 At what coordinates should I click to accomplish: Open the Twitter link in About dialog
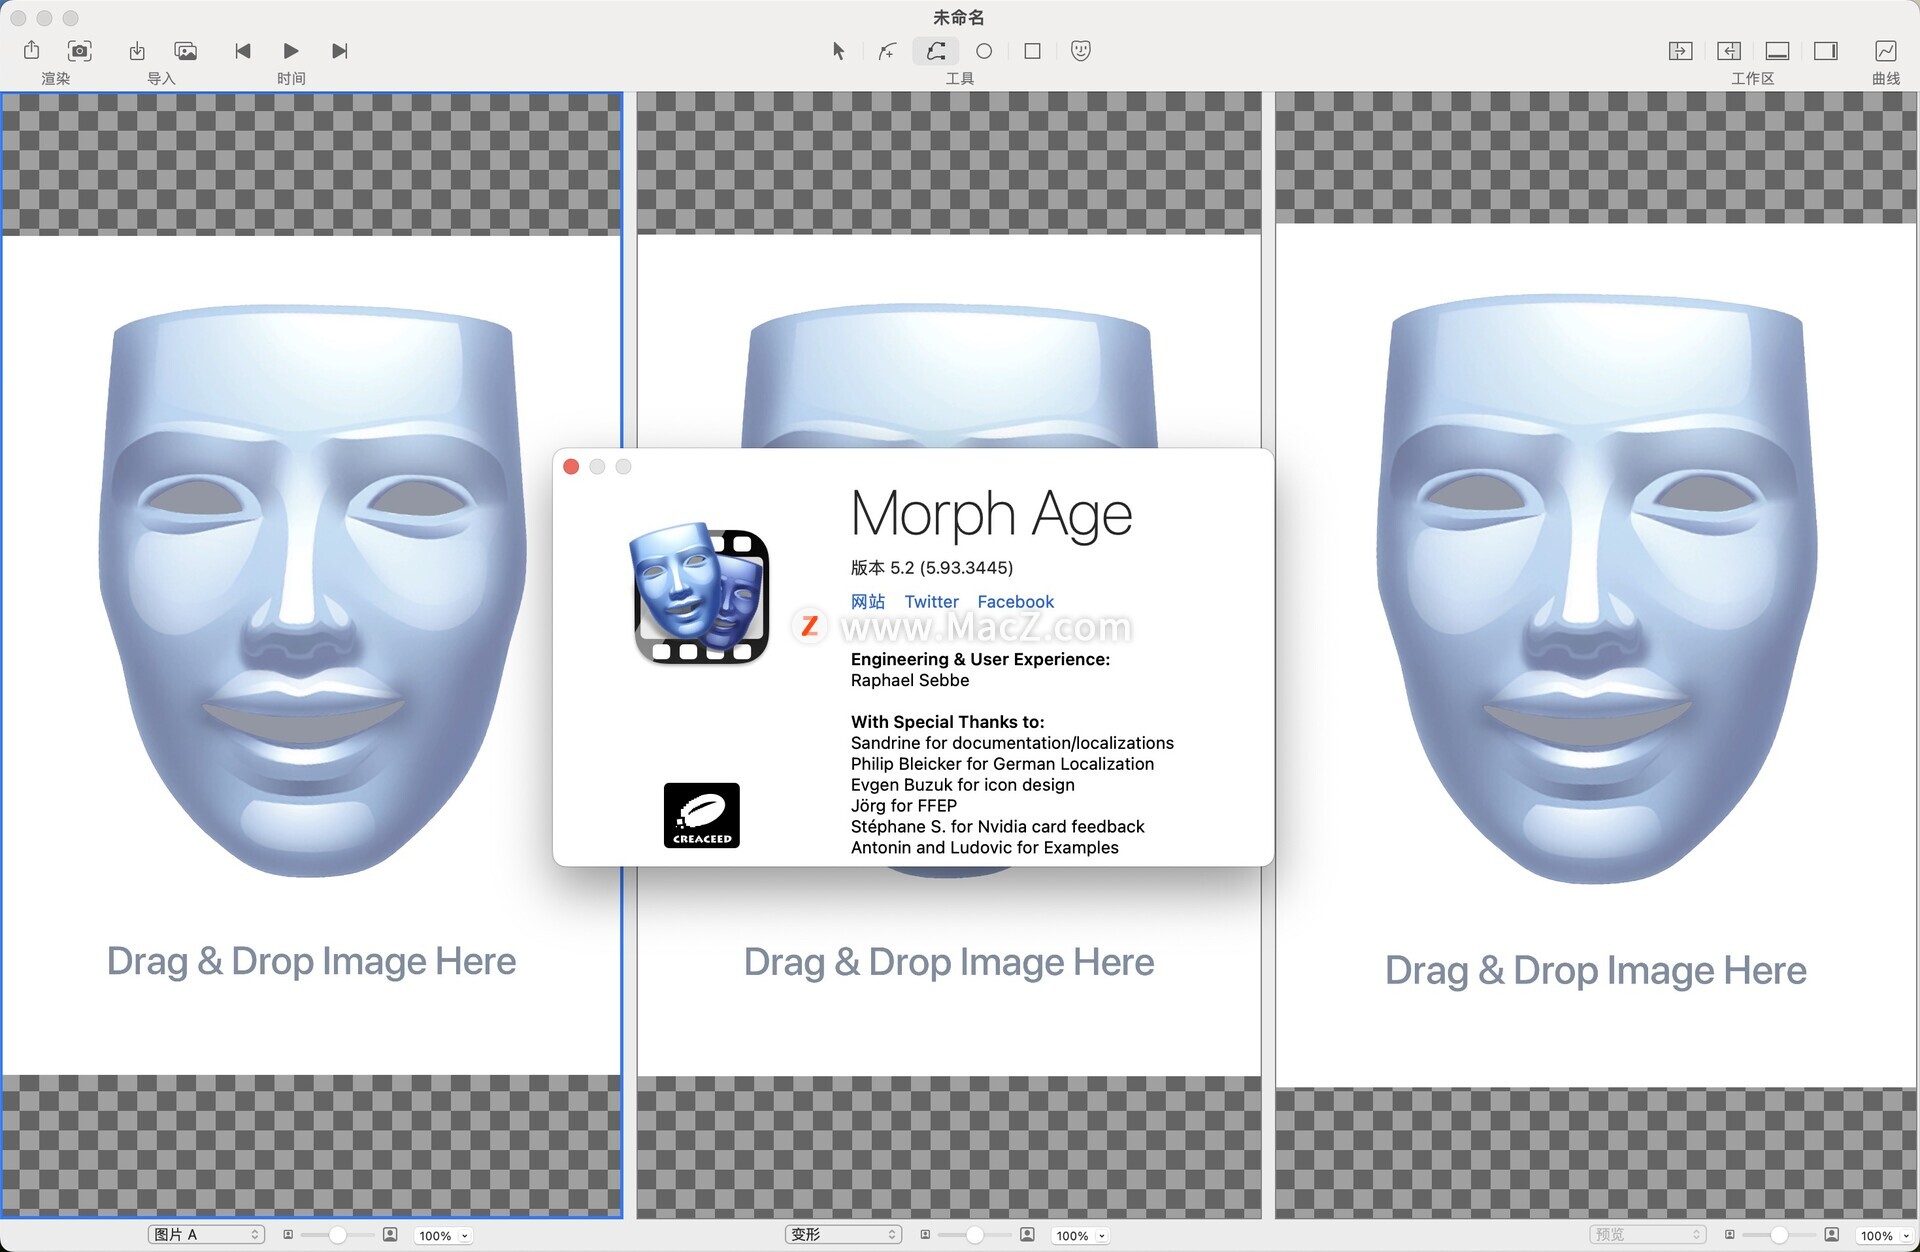931,601
